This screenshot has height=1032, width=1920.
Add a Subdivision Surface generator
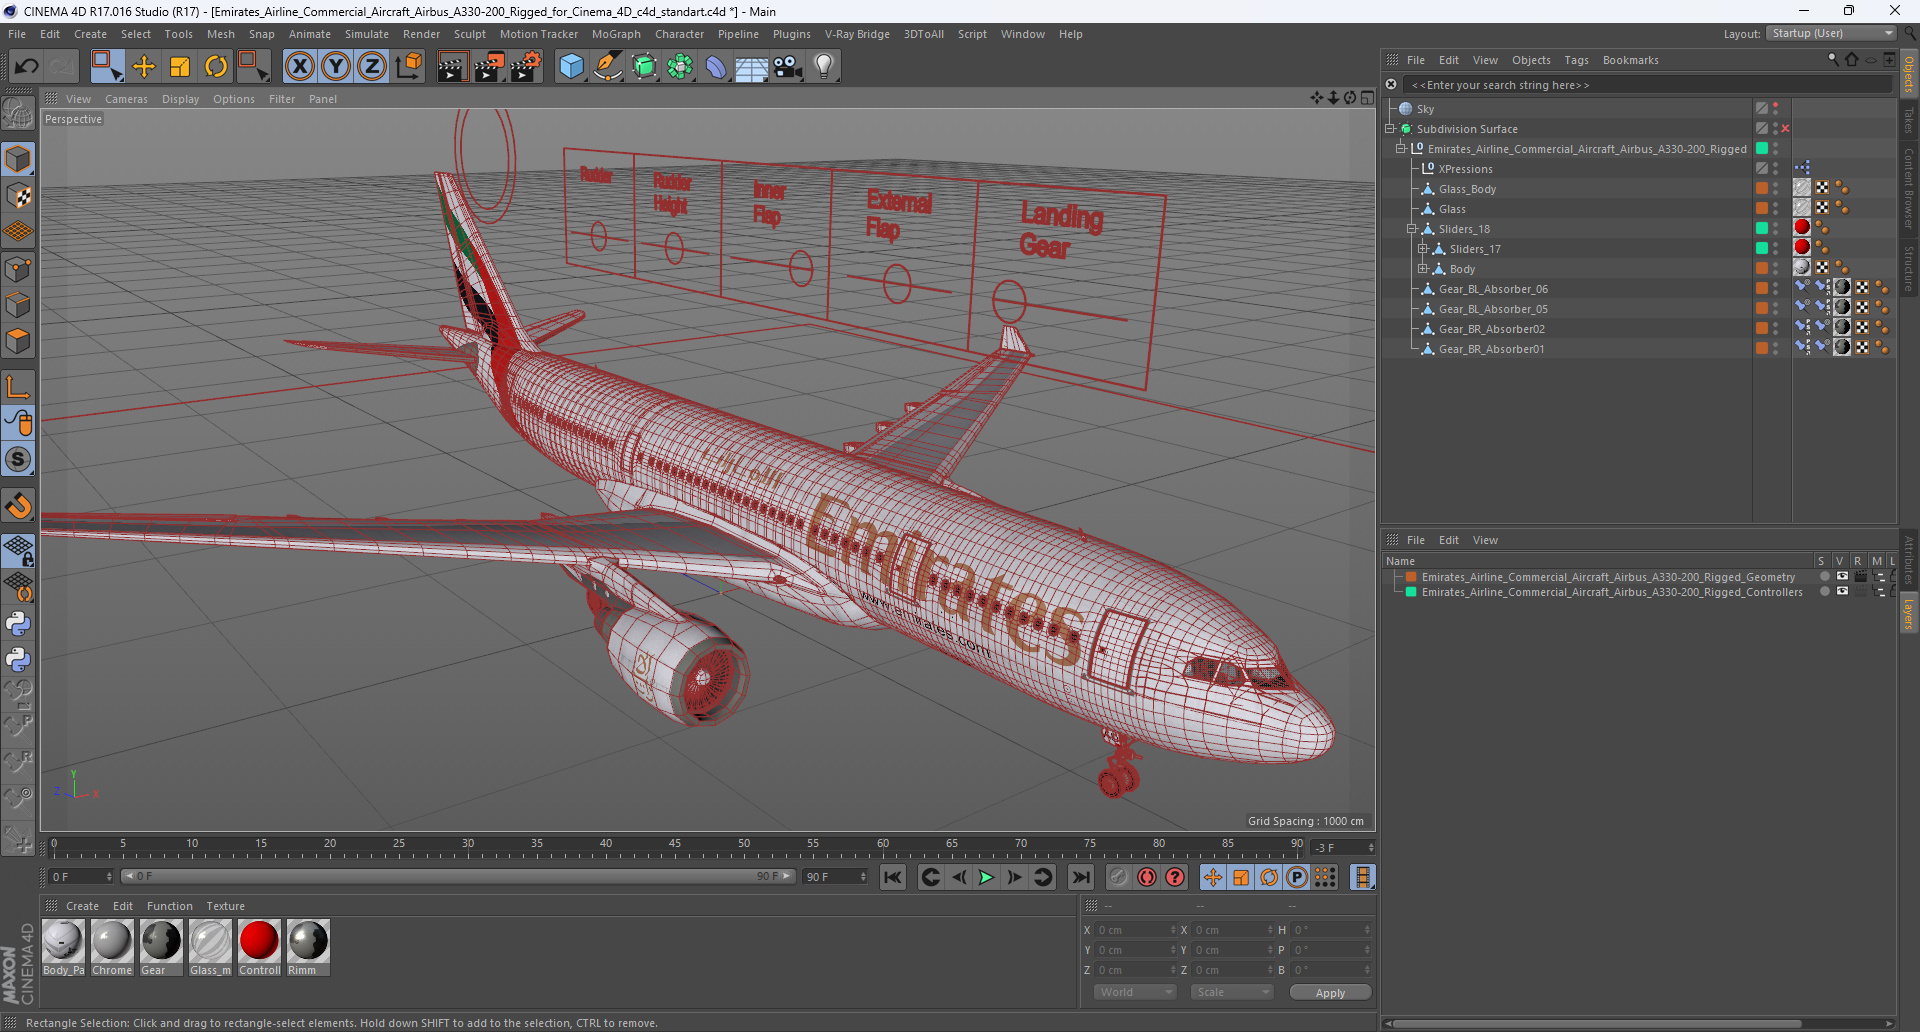(644, 67)
